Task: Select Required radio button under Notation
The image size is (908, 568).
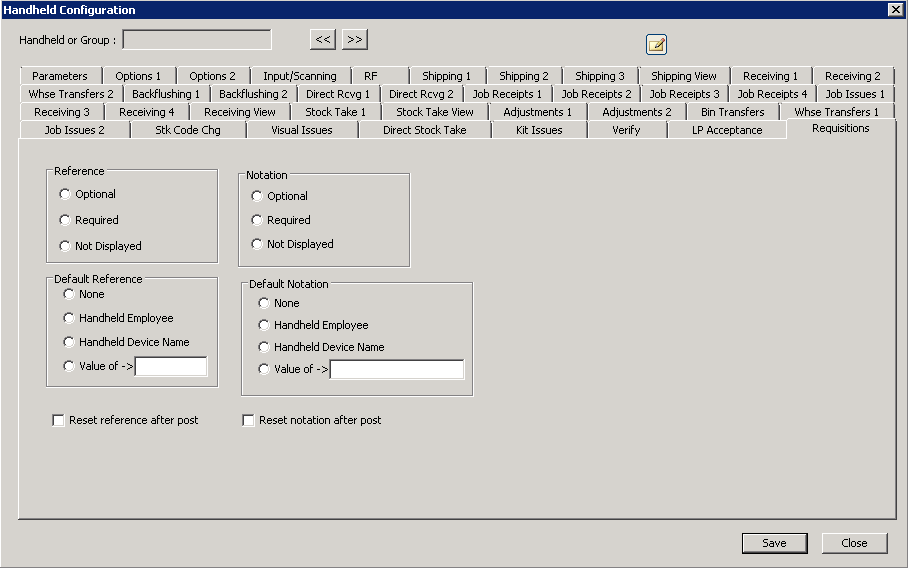Action: point(257,220)
